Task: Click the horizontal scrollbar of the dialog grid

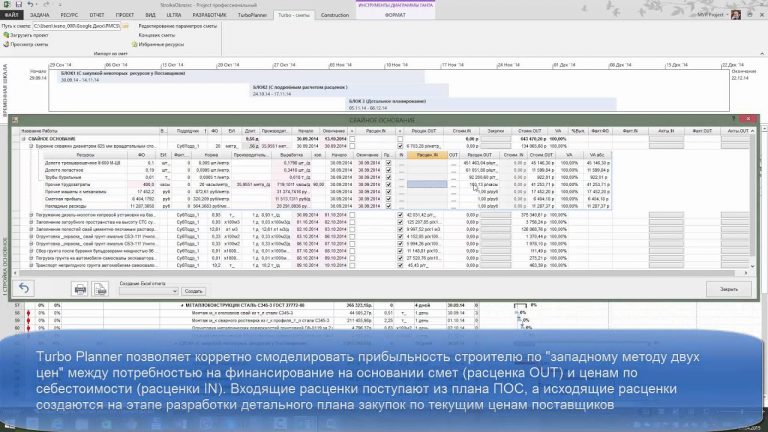Action: click(377, 273)
